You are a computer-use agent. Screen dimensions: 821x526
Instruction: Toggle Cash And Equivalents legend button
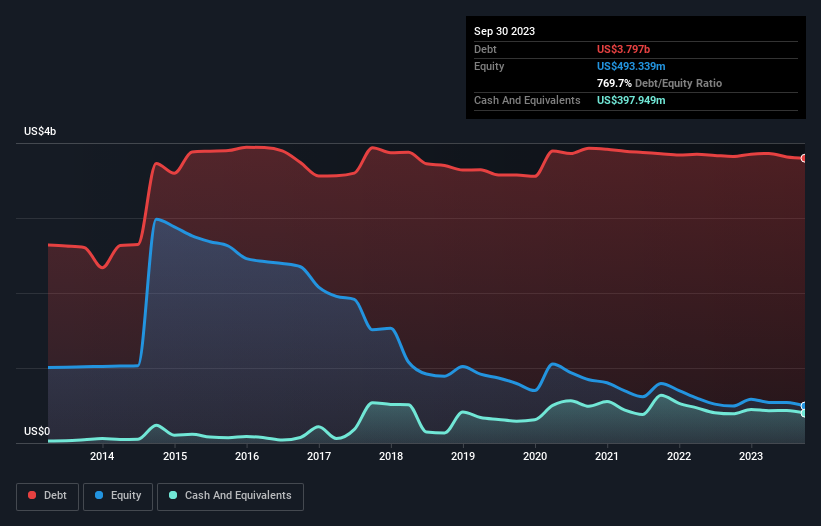coord(230,496)
